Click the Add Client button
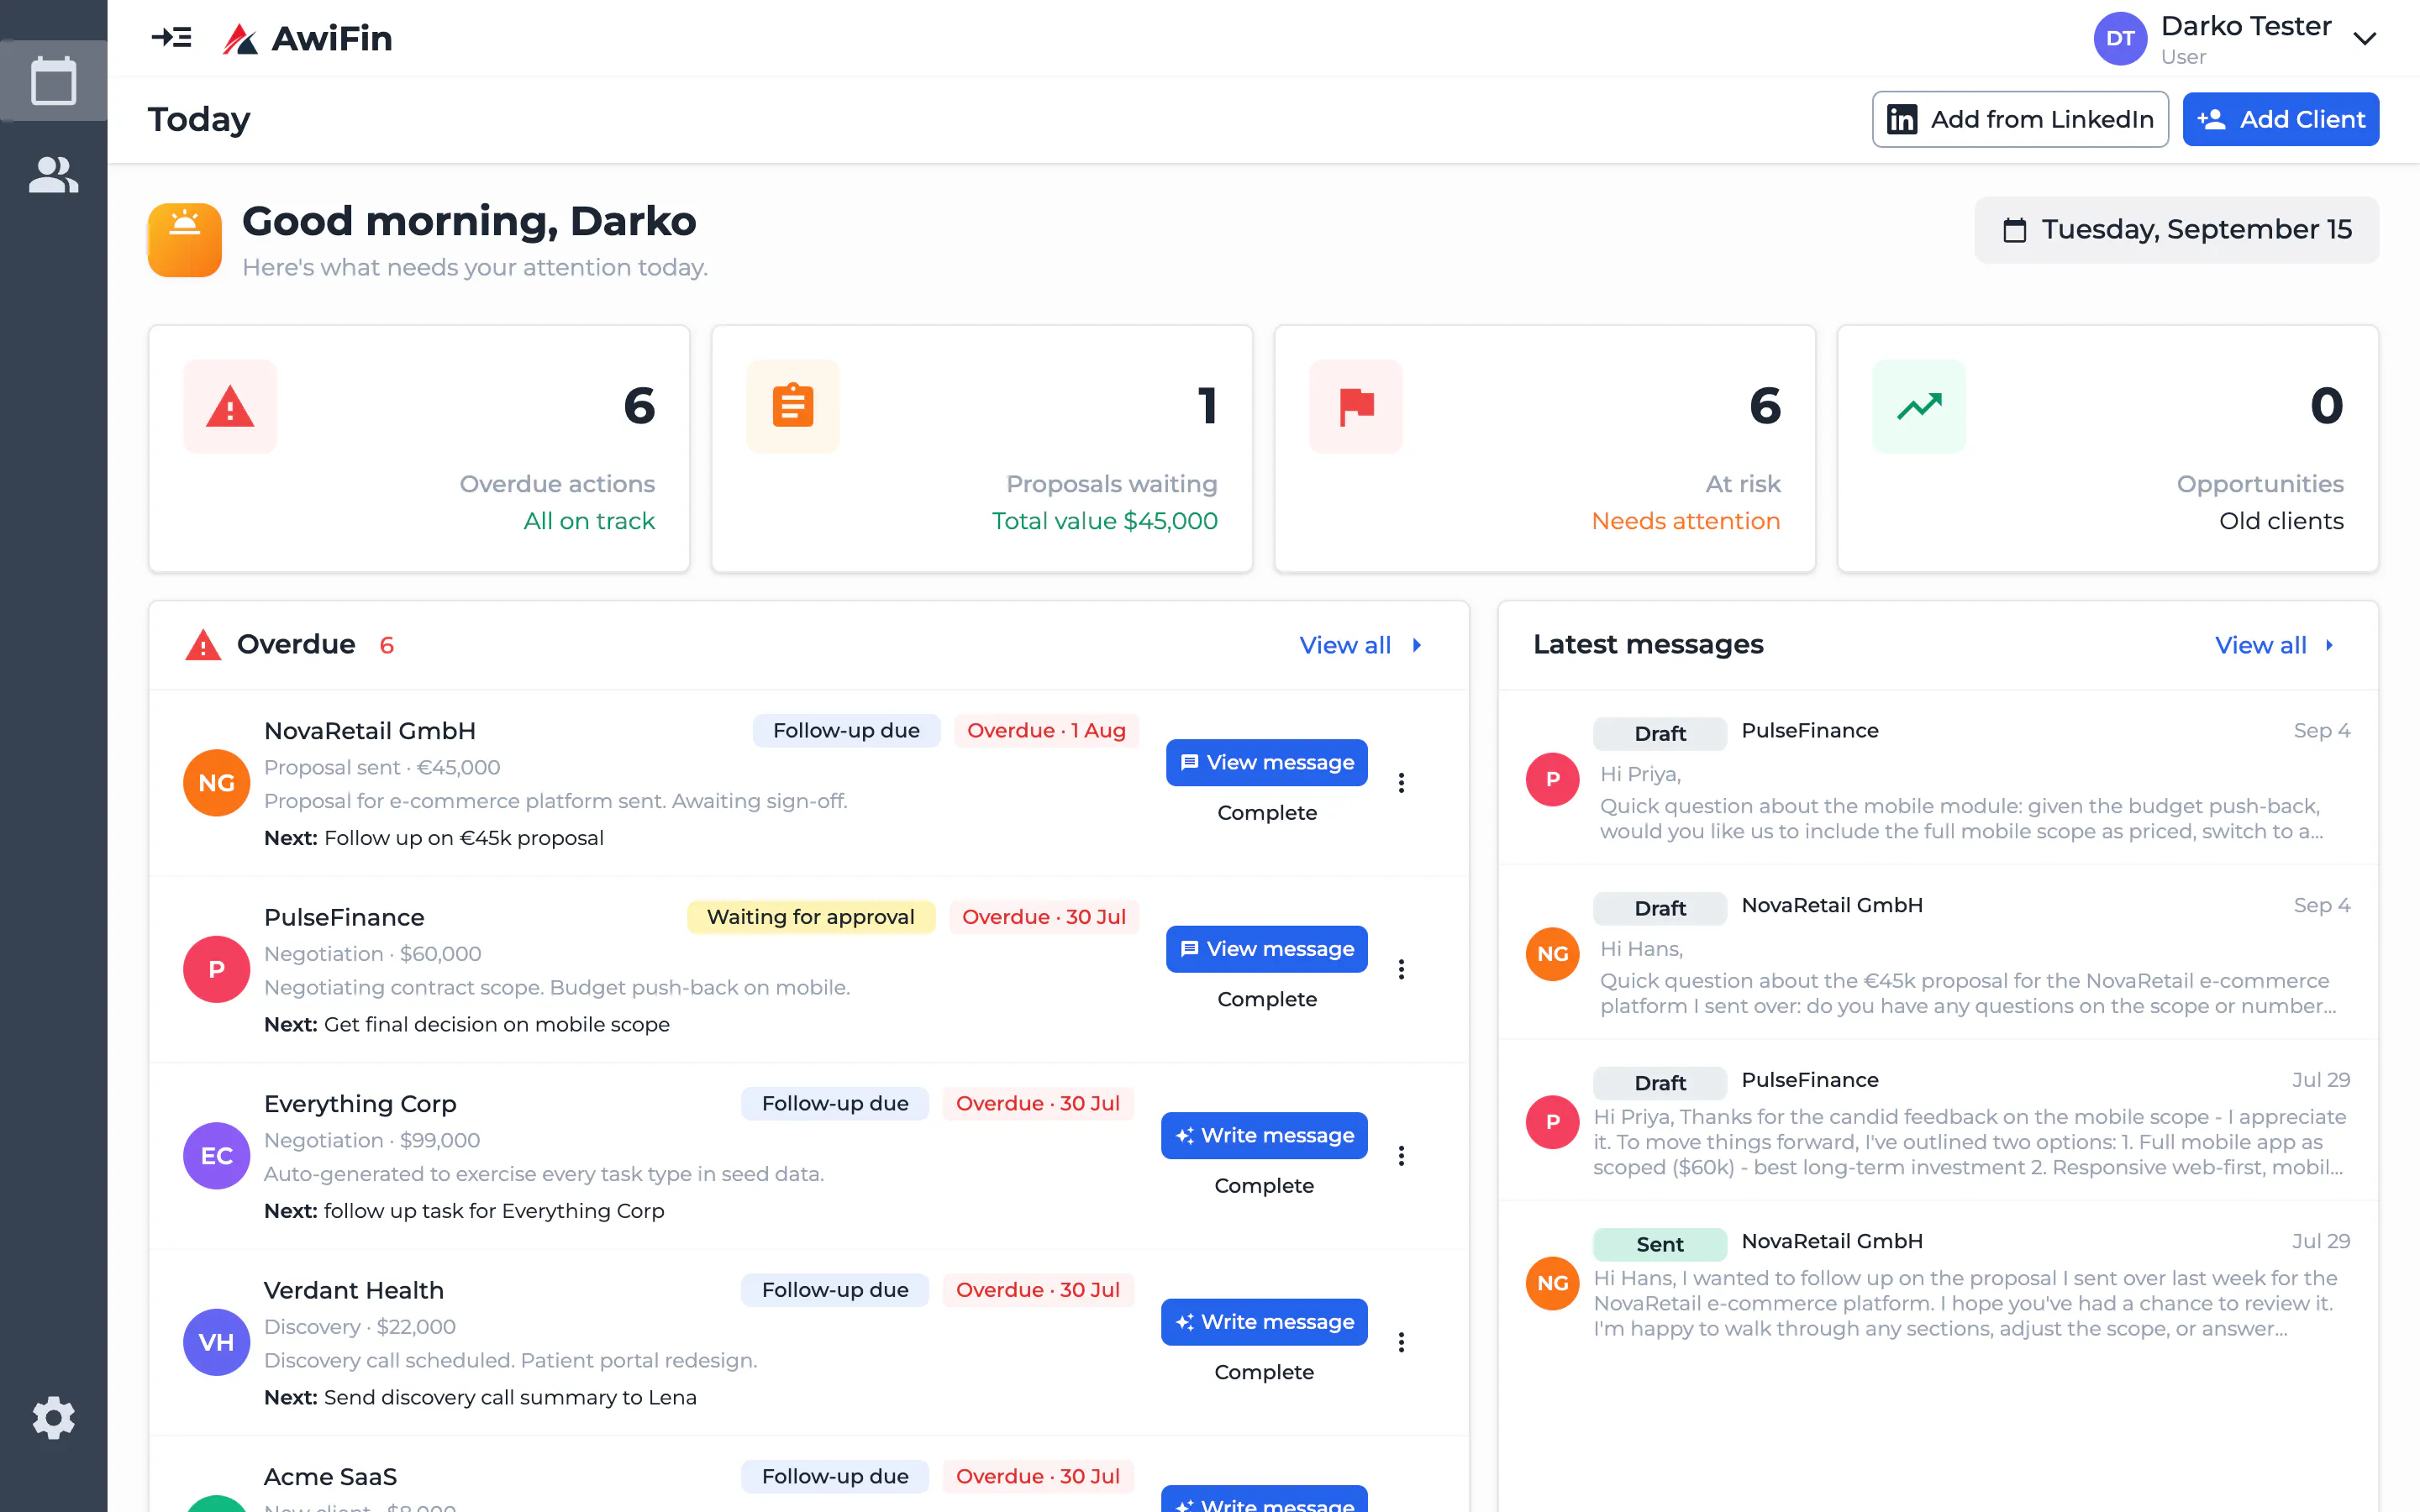This screenshot has width=2420, height=1512. [2280, 119]
